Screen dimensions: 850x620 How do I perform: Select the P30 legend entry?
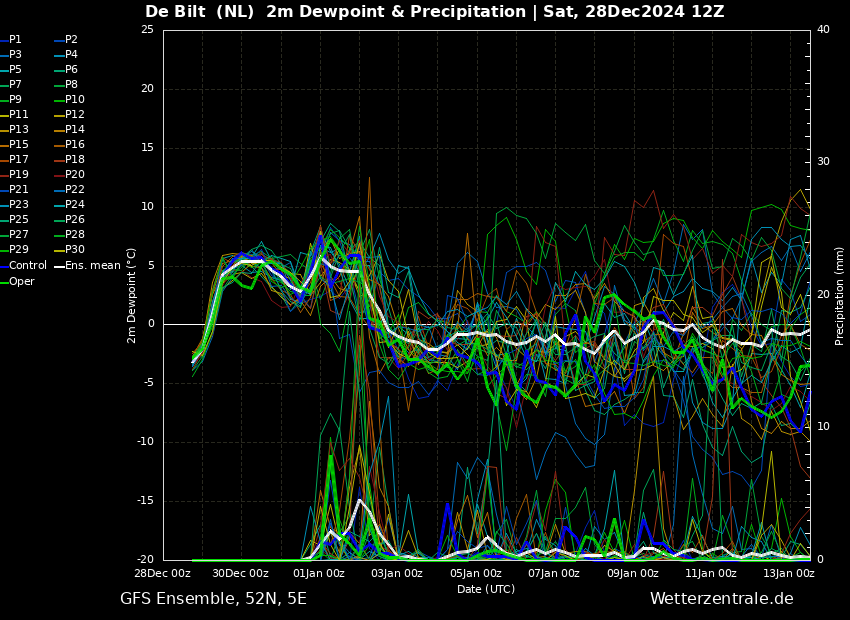[75, 250]
